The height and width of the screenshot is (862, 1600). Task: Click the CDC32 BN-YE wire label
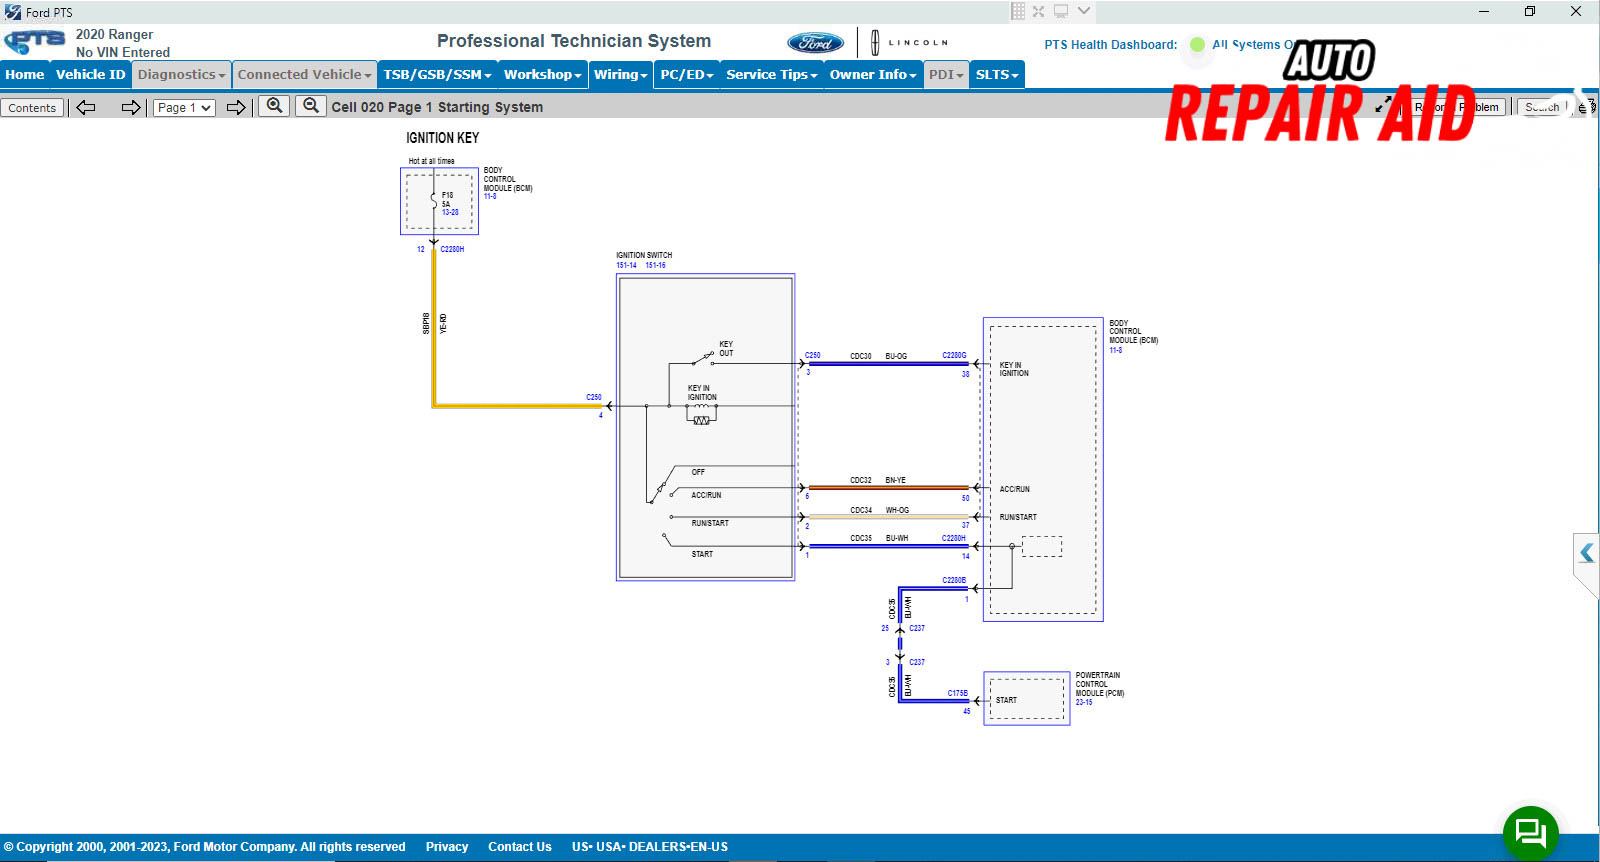tap(878, 480)
